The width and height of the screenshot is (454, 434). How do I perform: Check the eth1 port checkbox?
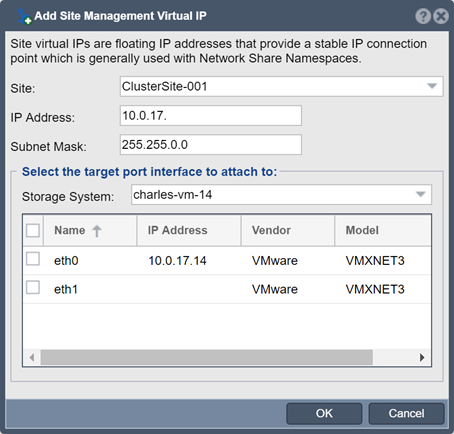(33, 288)
